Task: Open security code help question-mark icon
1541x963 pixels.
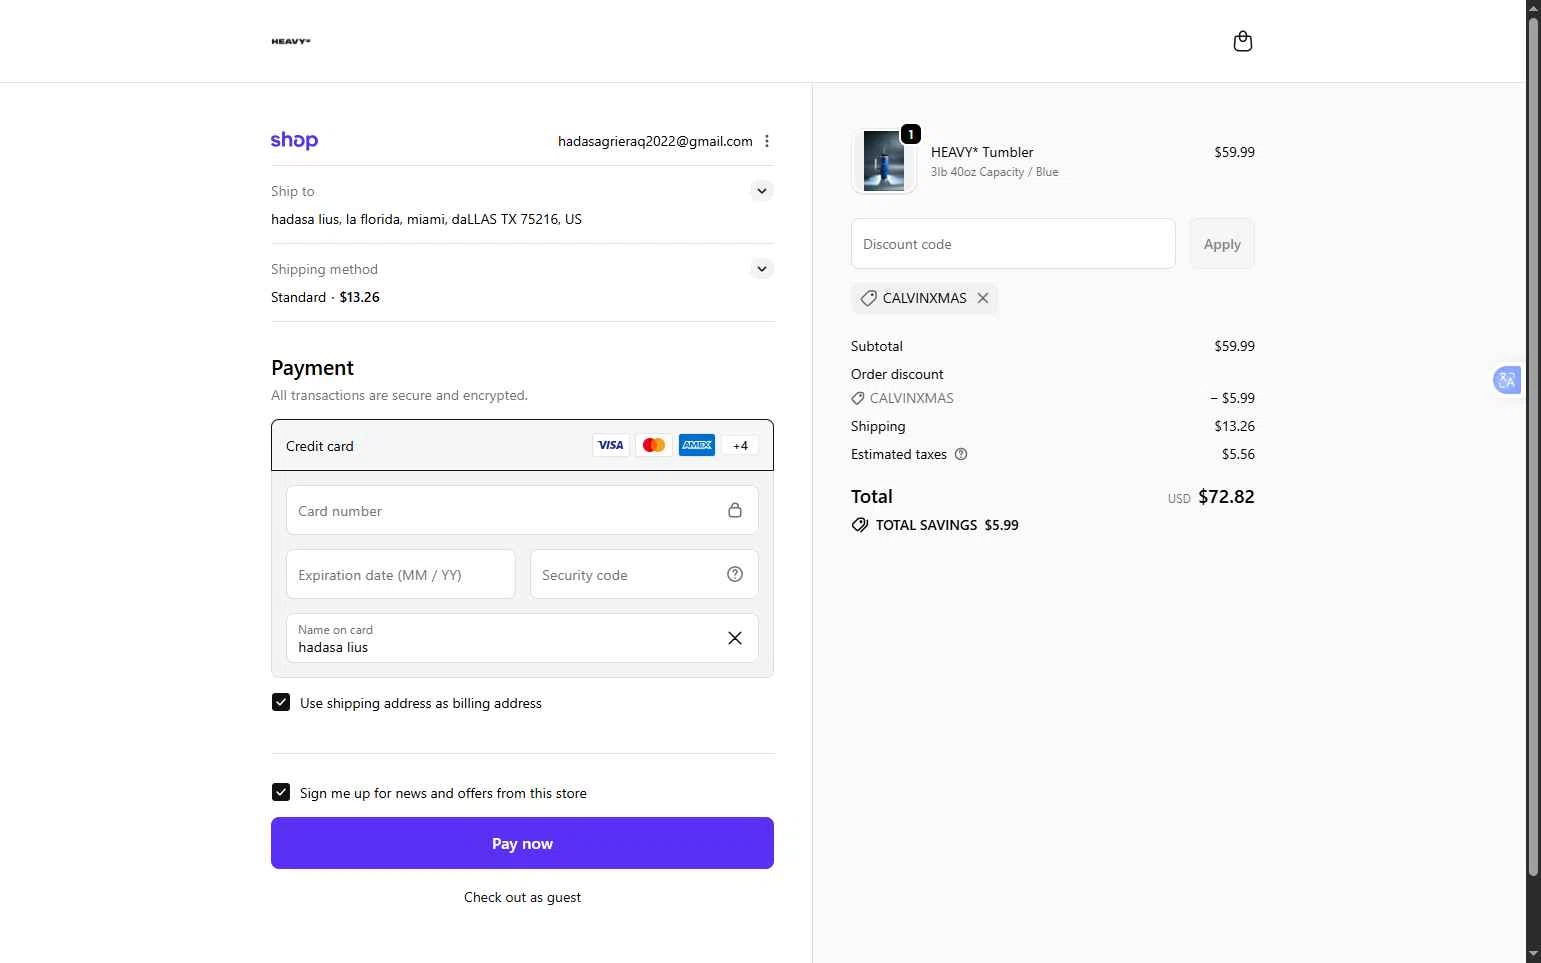Action: (735, 574)
